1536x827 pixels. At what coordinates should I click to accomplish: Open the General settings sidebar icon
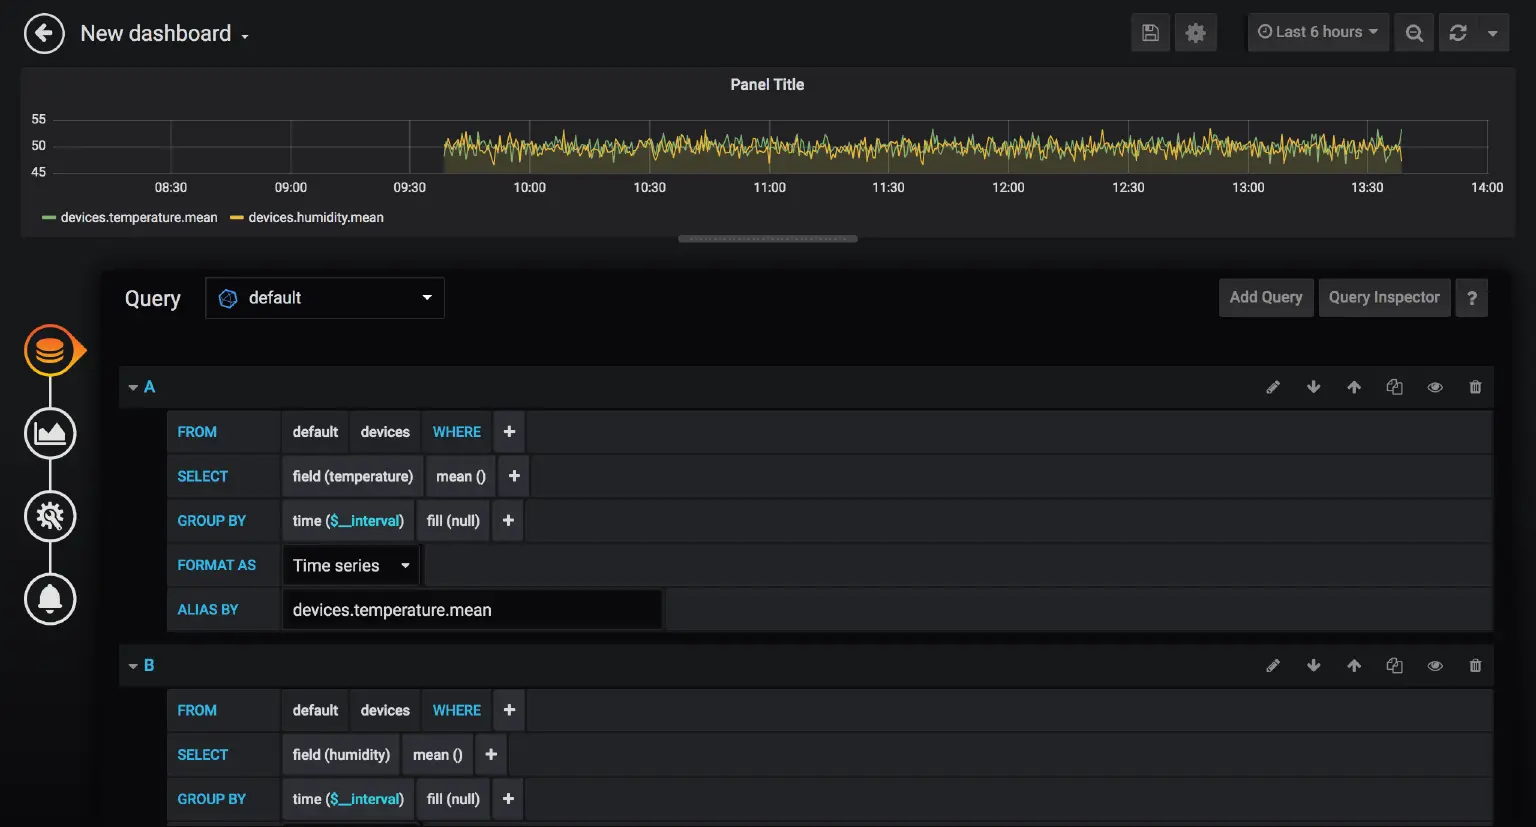[50, 516]
